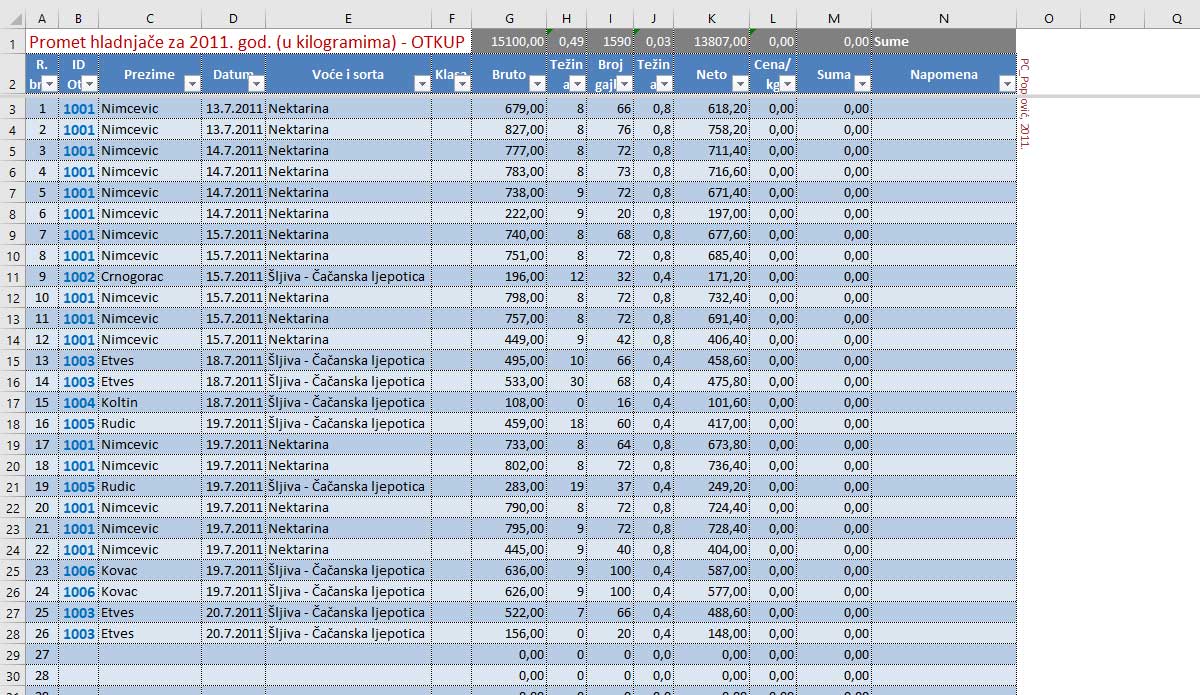Open the Datum column filter dropdown
The height and width of the screenshot is (695, 1200).
(x=255, y=84)
